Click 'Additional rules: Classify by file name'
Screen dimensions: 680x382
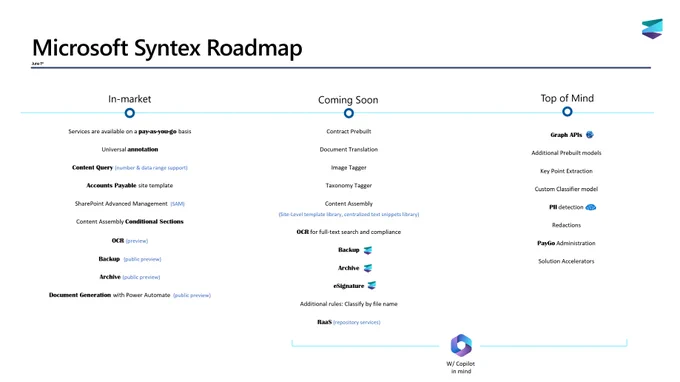click(x=349, y=304)
